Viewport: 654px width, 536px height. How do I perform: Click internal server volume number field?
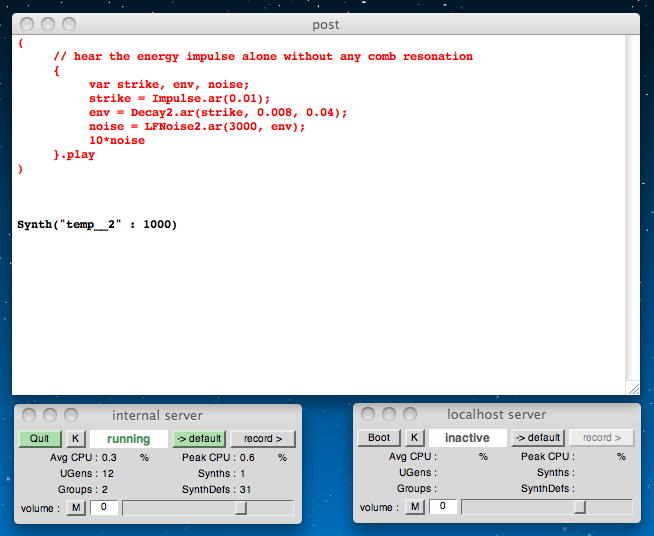tap(104, 507)
